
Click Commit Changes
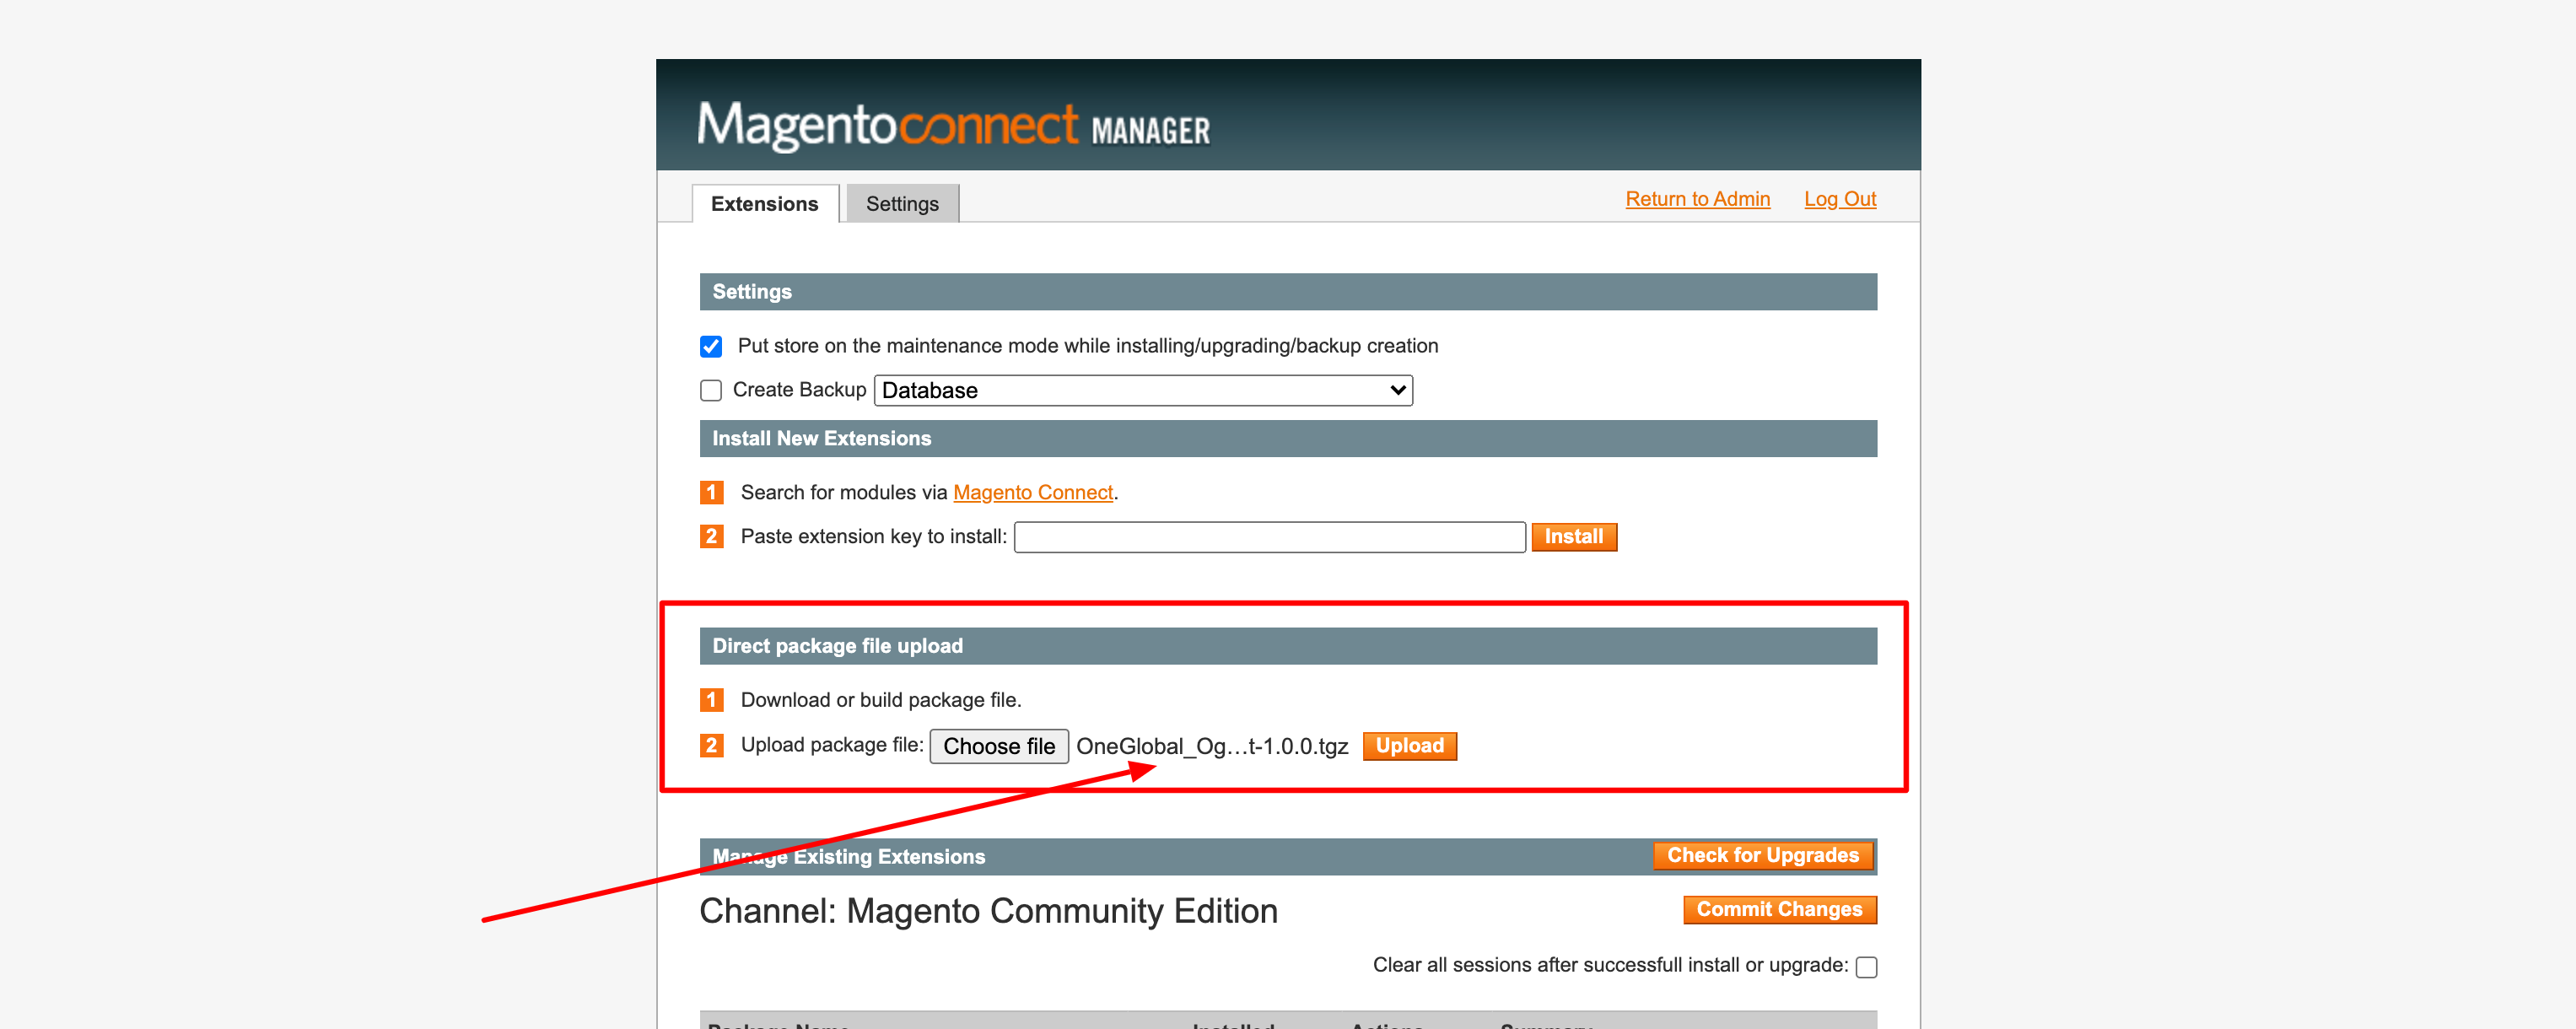(x=1779, y=909)
